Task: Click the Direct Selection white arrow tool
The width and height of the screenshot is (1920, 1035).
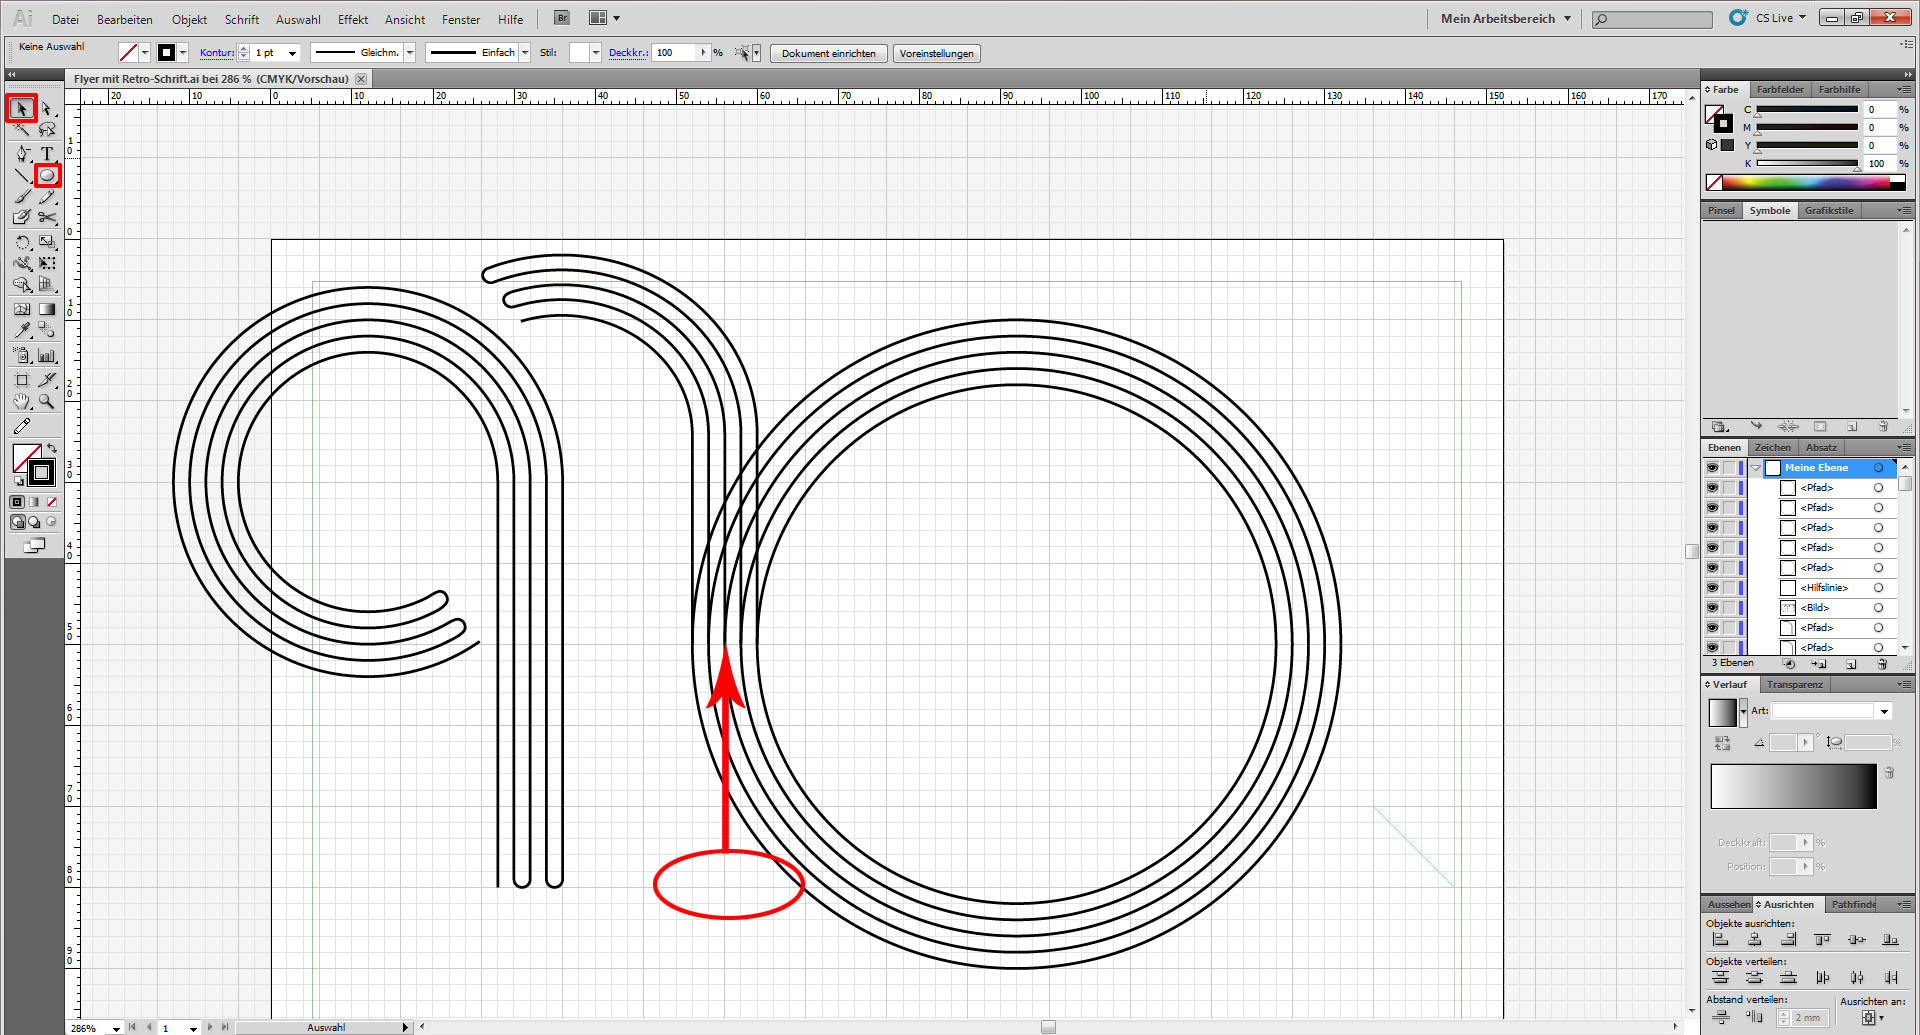Action: (x=47, y=108)
